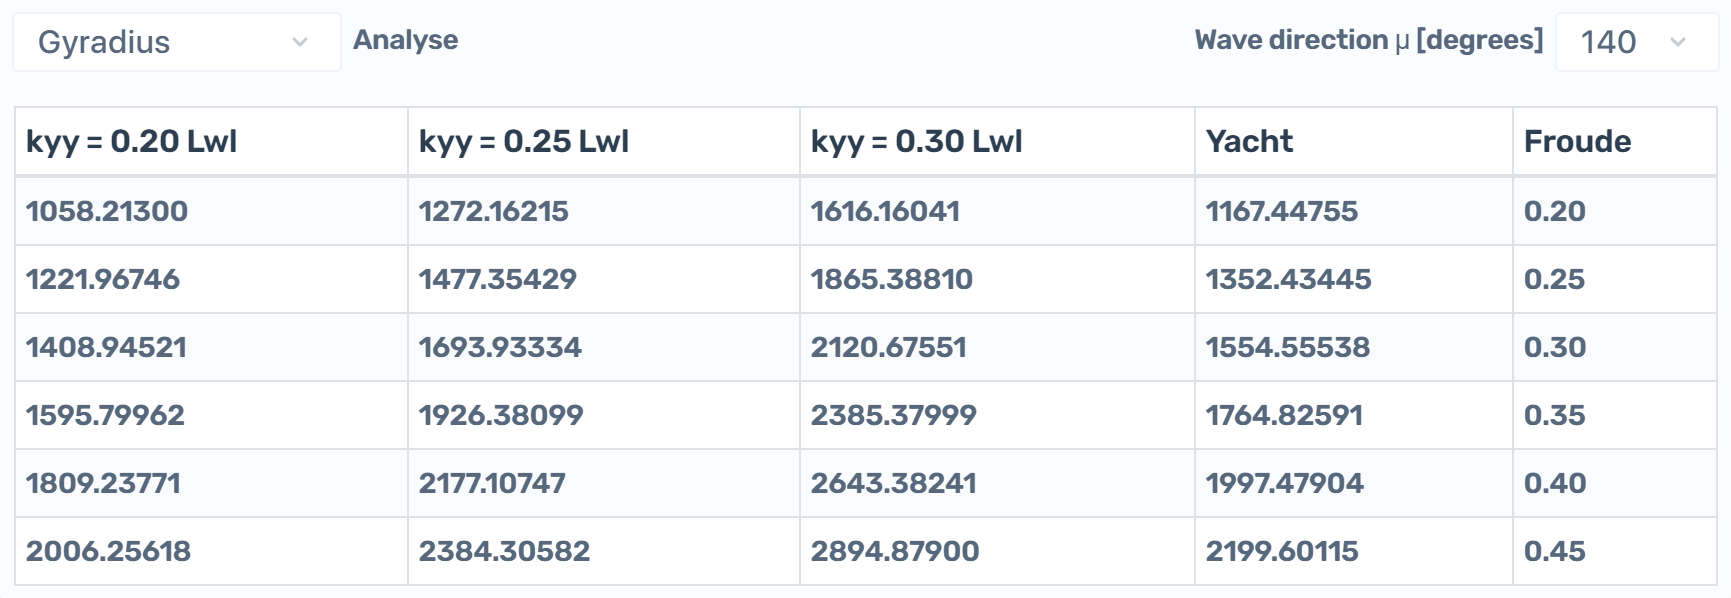Click the Wave direction μ [degrees] label
This screenshot has height=598, width=1731.
[1369, 40]
